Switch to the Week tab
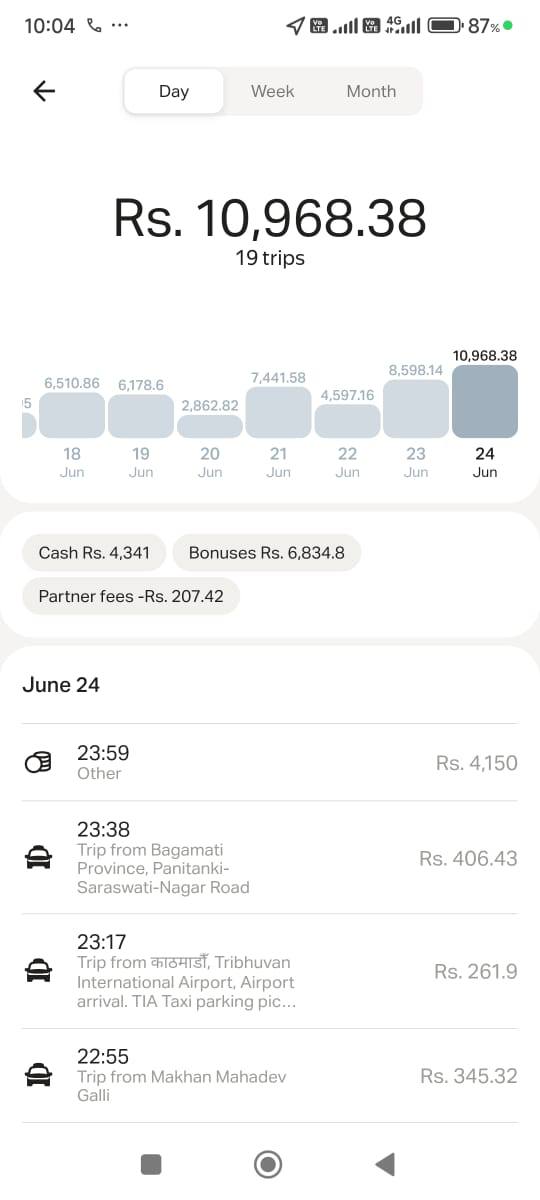This screenshot has width=540, height=1200. [x=272, y=91]
